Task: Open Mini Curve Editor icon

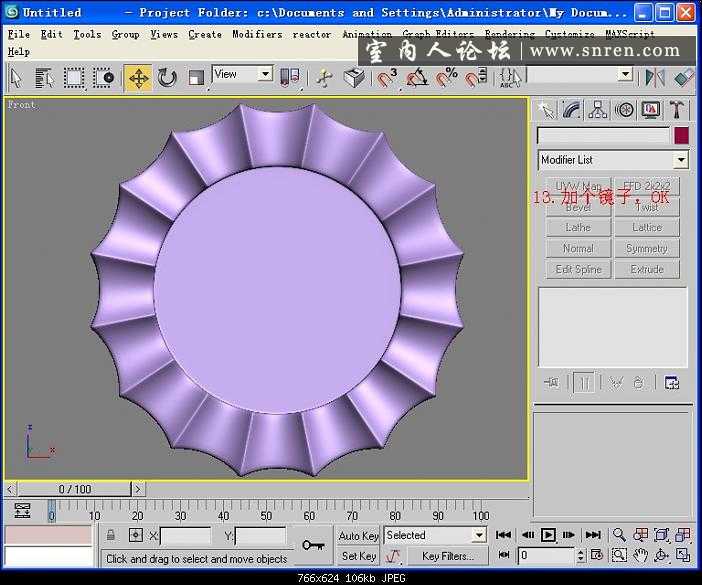Action: pos(22,510)
